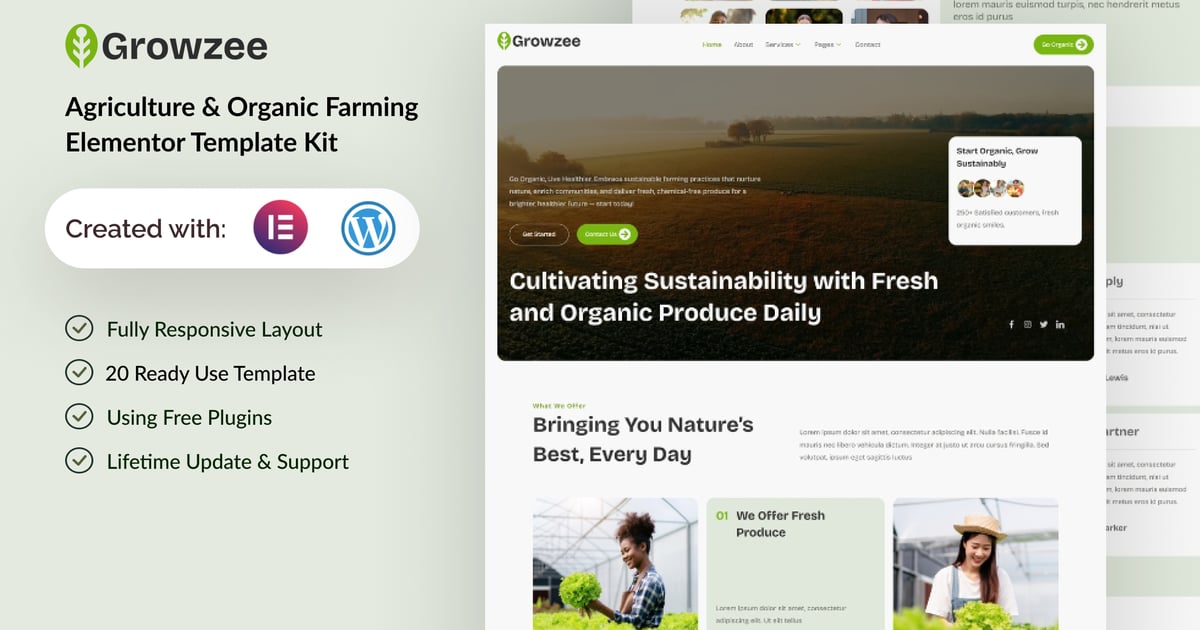Click the customer avatars in Start Organic card
Viewport: 1200px width, 630px height.
[x=991, y=188]
